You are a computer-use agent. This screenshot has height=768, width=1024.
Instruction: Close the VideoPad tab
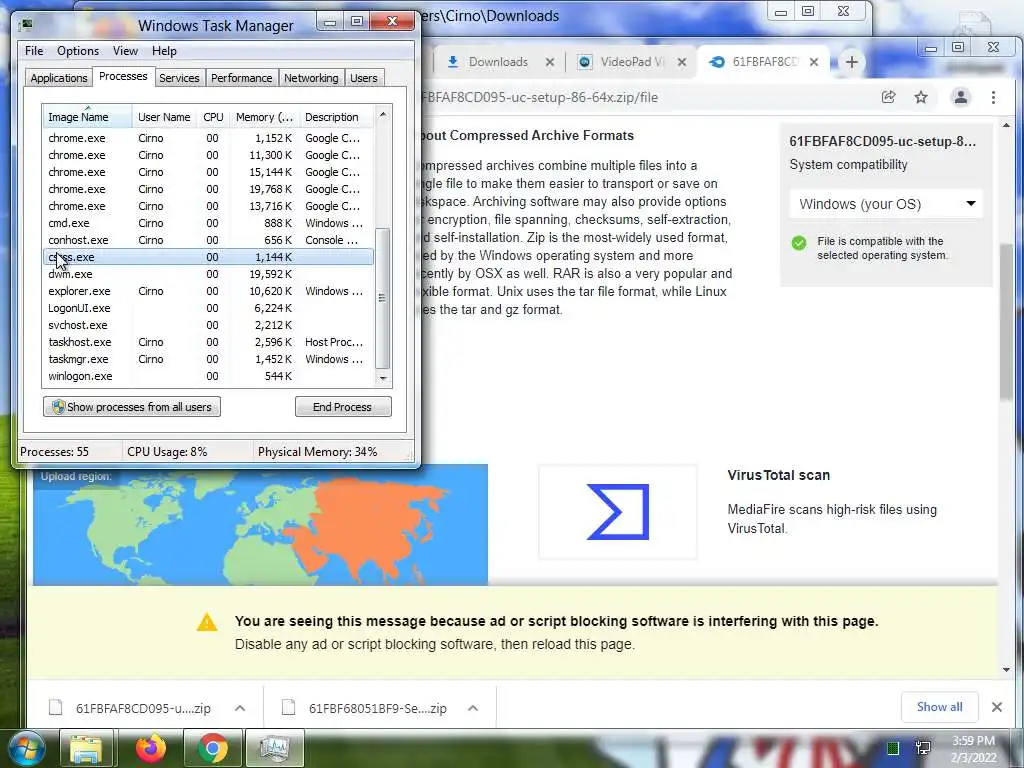[682, 62]
